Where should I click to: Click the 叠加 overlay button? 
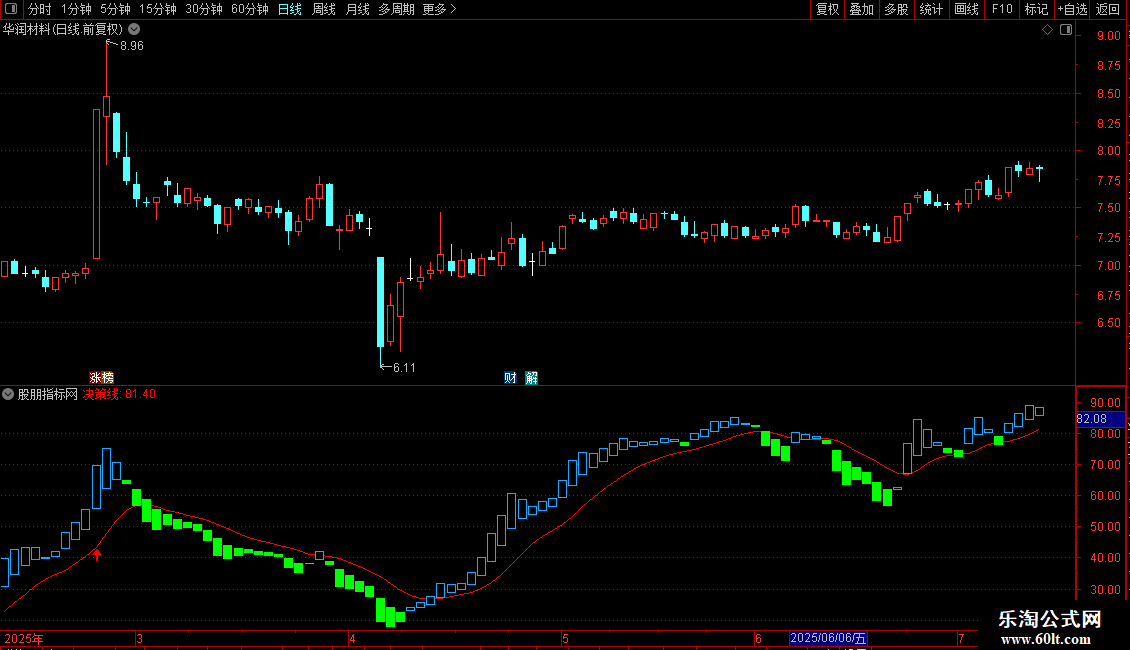pyautogui.click(x=862, y=9)
